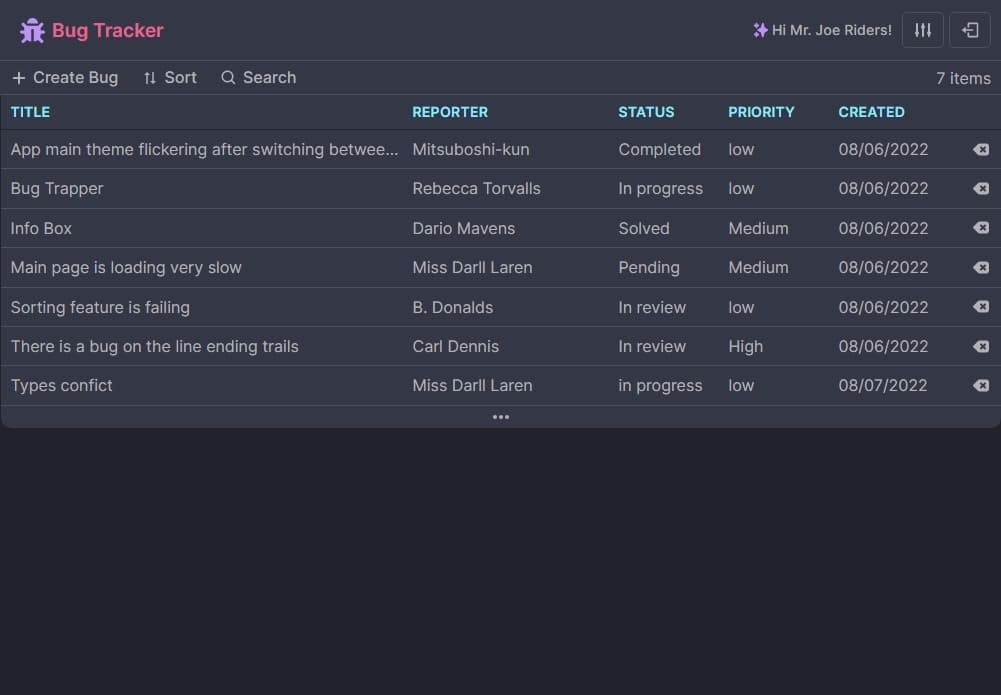
Task: Open the Sort menu
Action: (x=180, y=77)
